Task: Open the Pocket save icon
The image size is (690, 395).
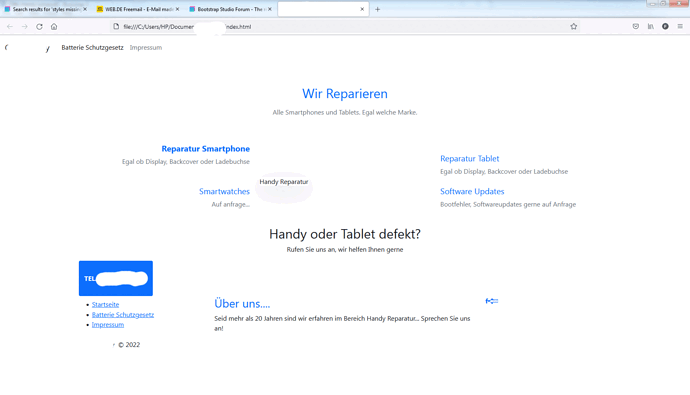Action: [636, 27]
